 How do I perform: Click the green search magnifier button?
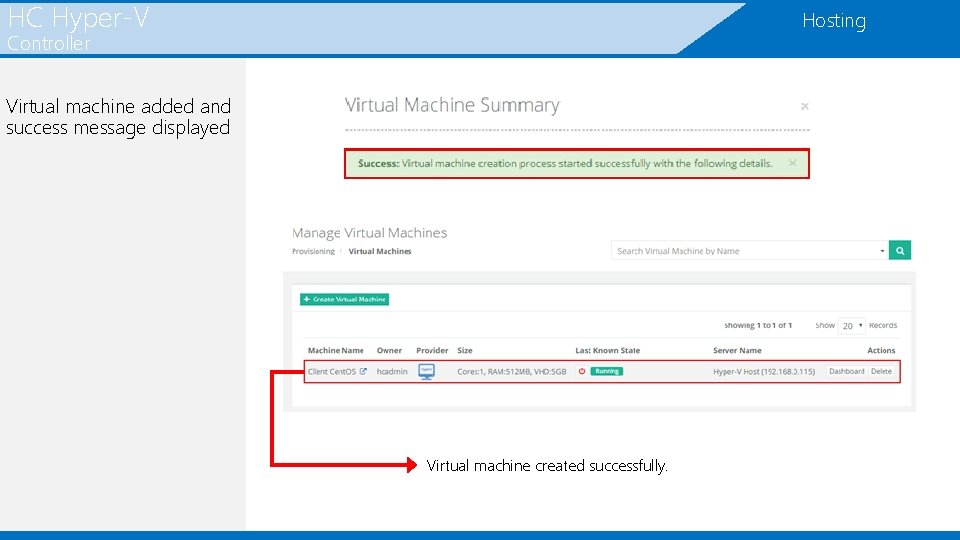(x=899, y=250)
